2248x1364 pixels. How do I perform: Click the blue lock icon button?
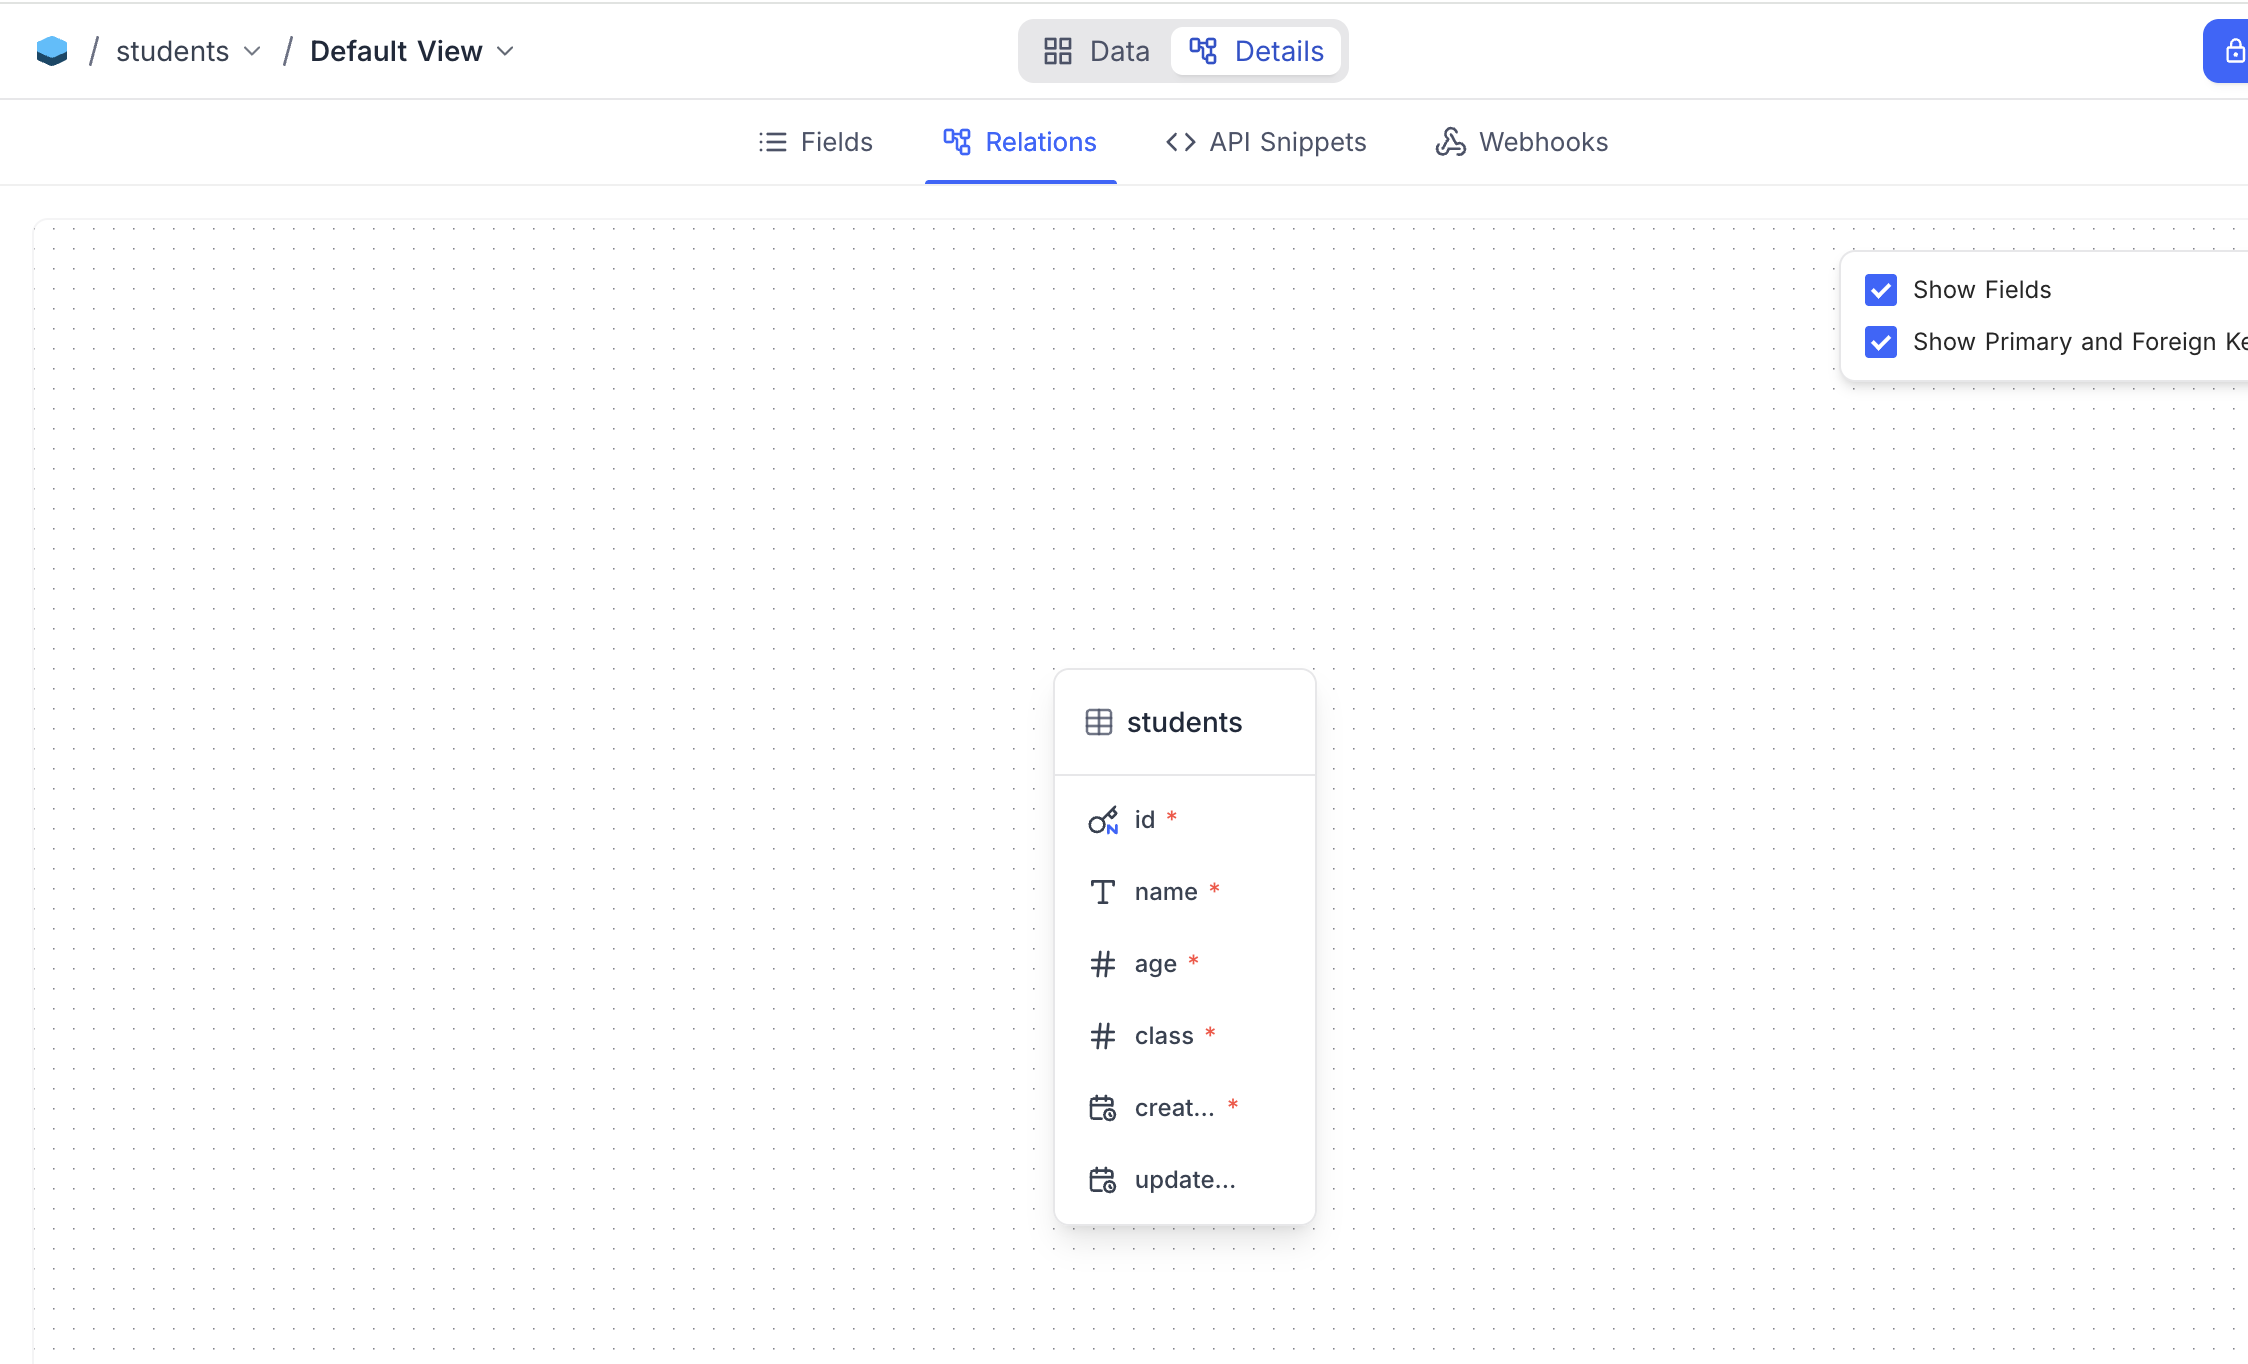2232,51
